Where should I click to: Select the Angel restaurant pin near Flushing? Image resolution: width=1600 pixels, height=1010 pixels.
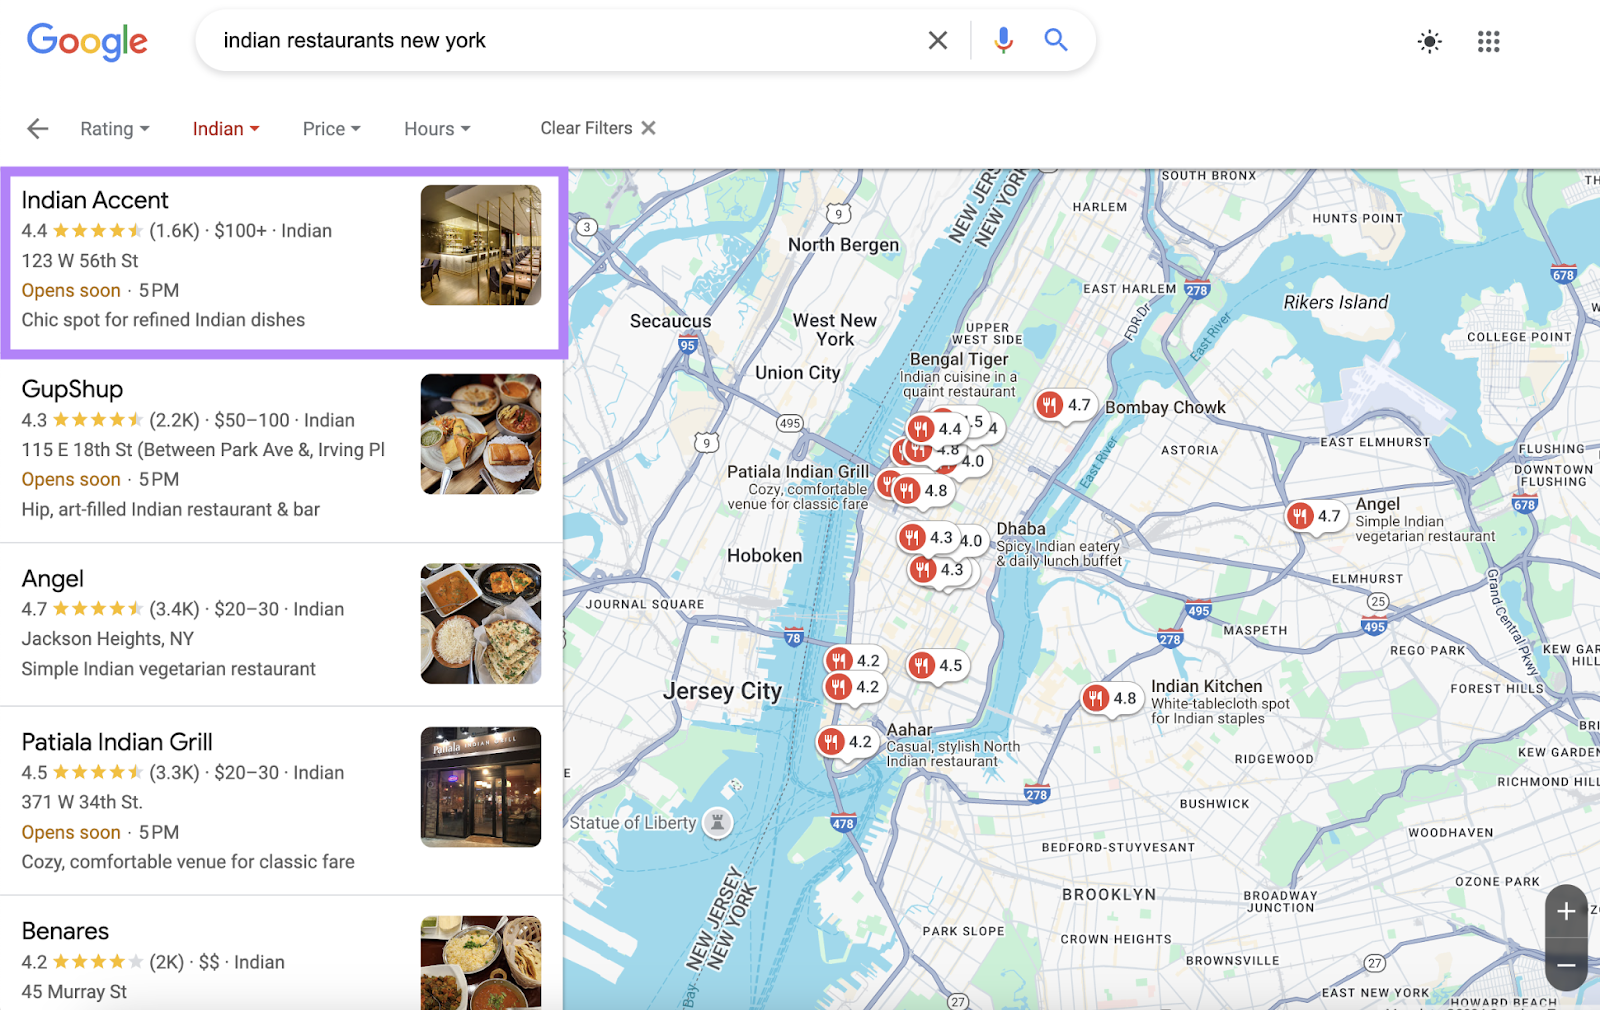[x=1316, y=517]
